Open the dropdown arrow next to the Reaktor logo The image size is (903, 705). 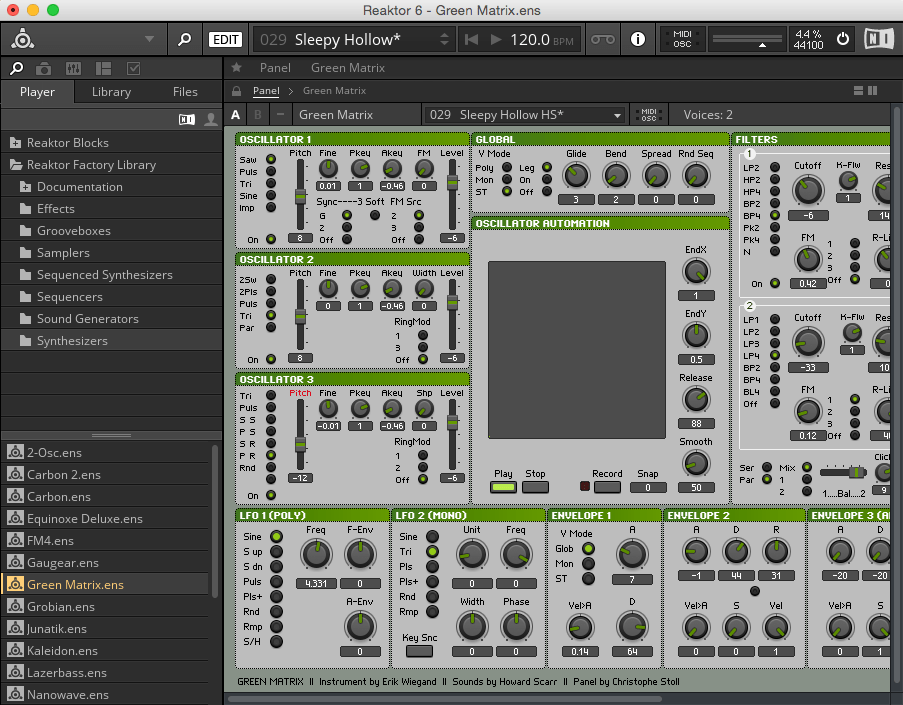[x=149, y=39]
